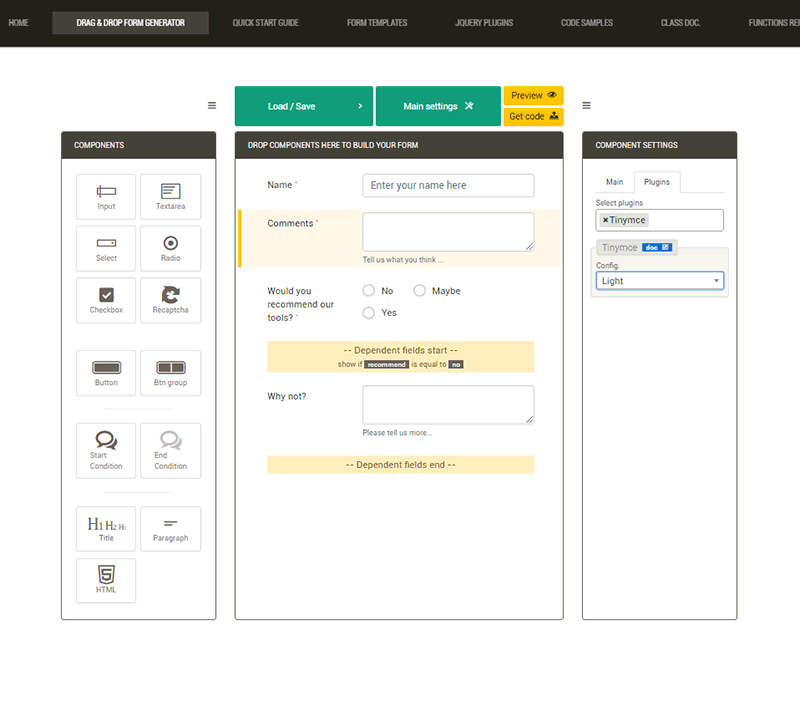
Task: Open the Config dropdown showing Light
Action: tap(659, 281)
